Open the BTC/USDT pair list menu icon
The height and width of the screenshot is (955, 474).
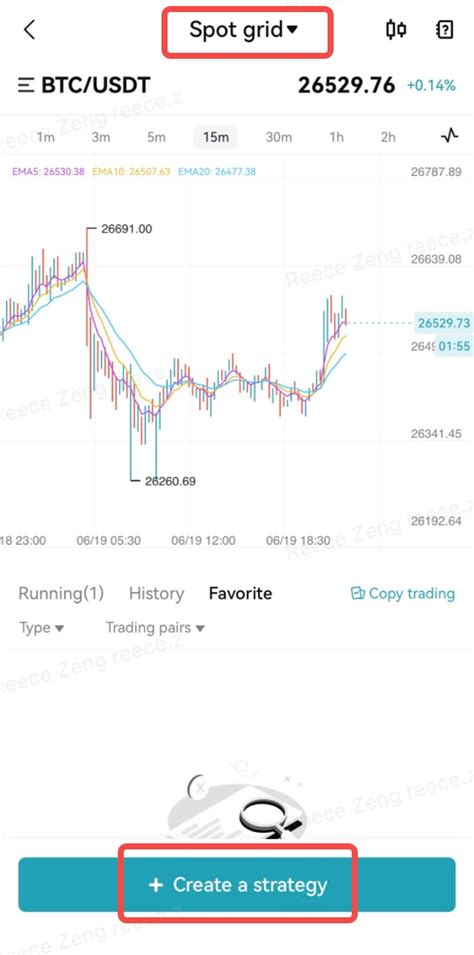pyautogui.click(x=26, y=85)
